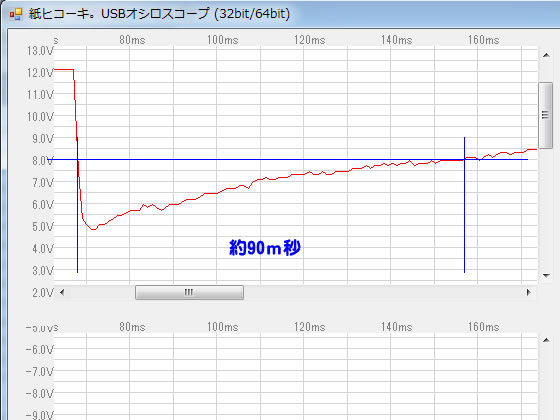Viewport: 560px width, 420px height.
Task: Select the upper graph's vertical scrollbar thumb
Action: [x=545, y=115]
